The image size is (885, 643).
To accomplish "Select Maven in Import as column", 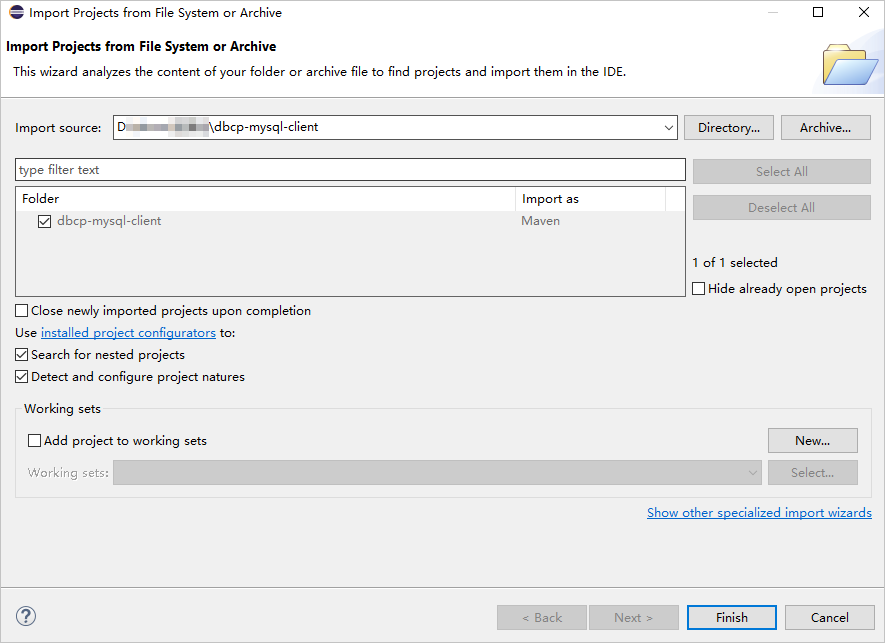I will pyautogui.click(x=541, y=221).
